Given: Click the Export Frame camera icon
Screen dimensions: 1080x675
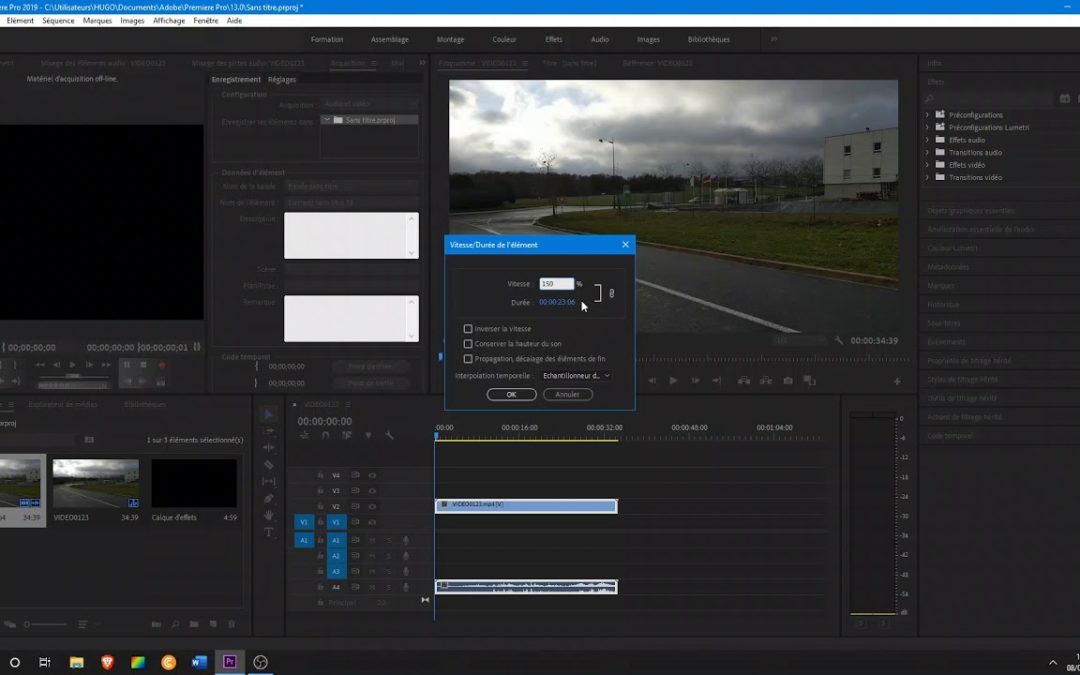Looking at the screenshot, I should 788,381.
